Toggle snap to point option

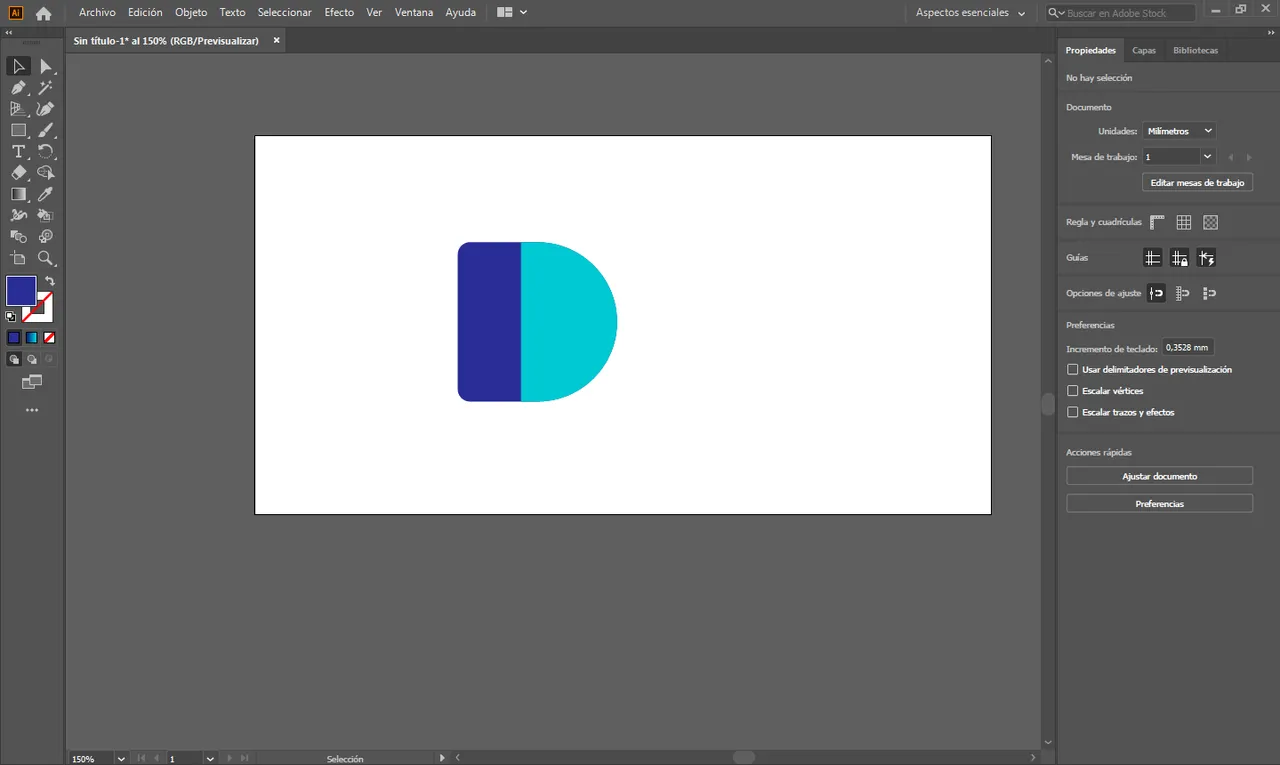pyautogui.click(x=1157, y=293)
